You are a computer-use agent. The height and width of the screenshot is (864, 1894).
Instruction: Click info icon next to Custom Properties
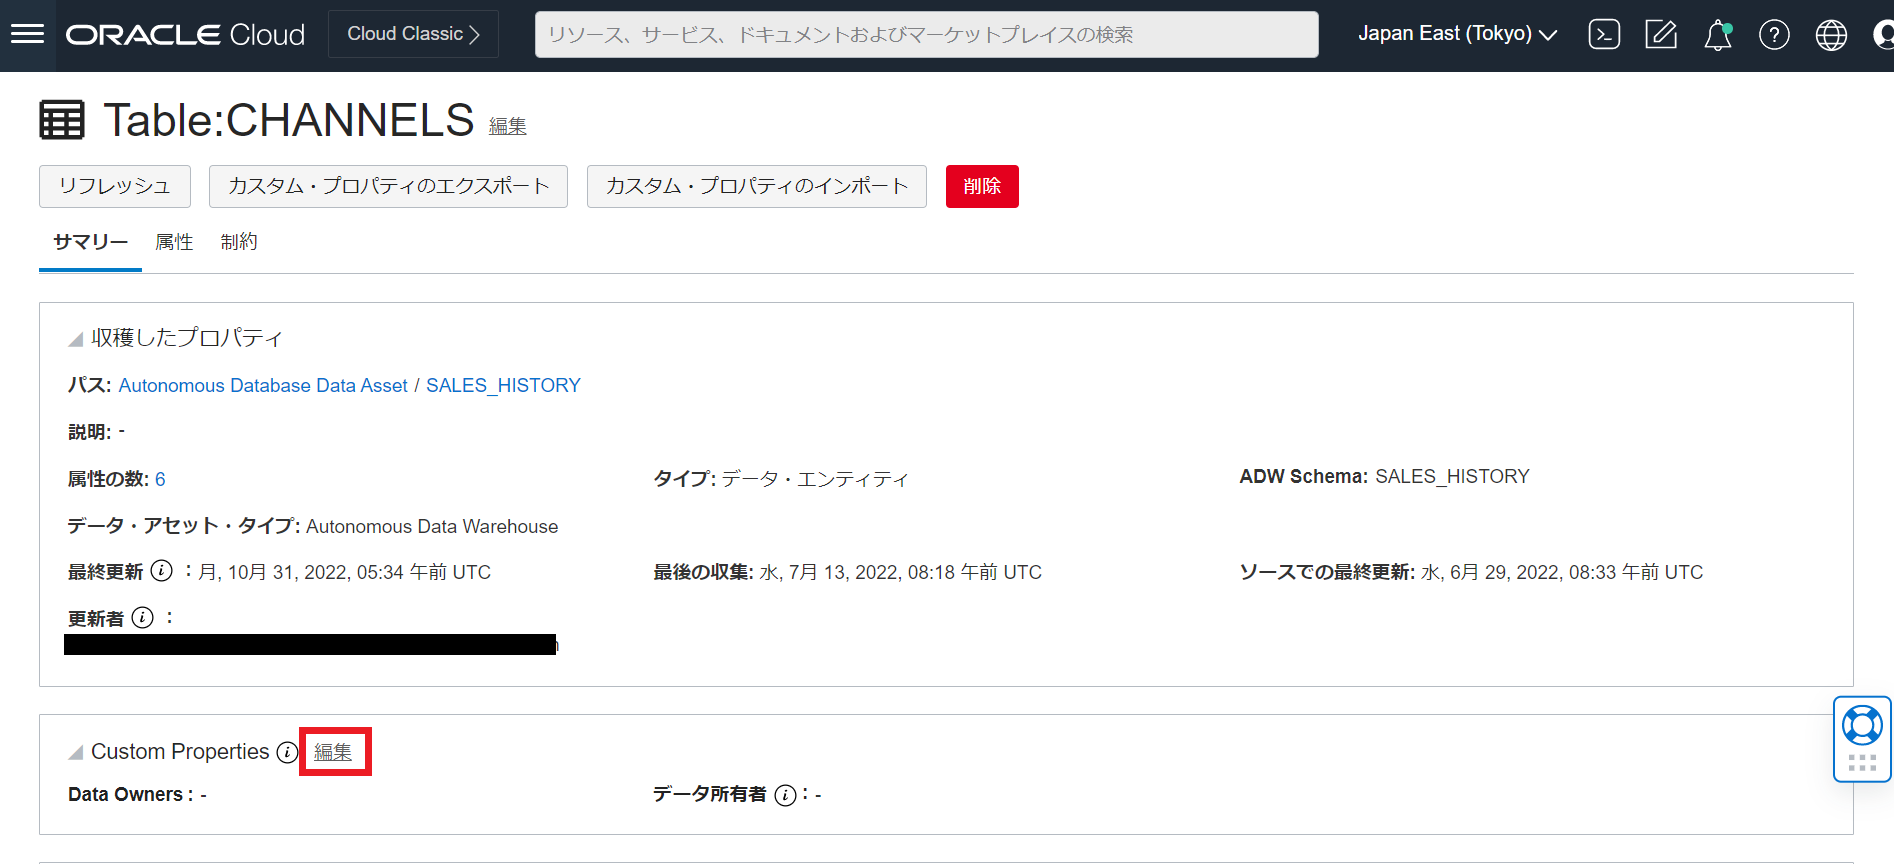pos(287,752)
